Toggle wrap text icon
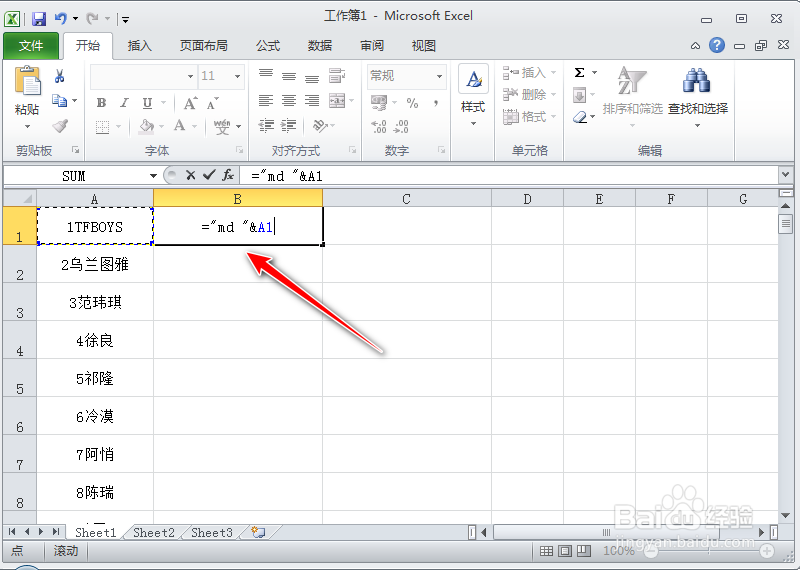This screenshot has height=570, width=800. [337, 76]
